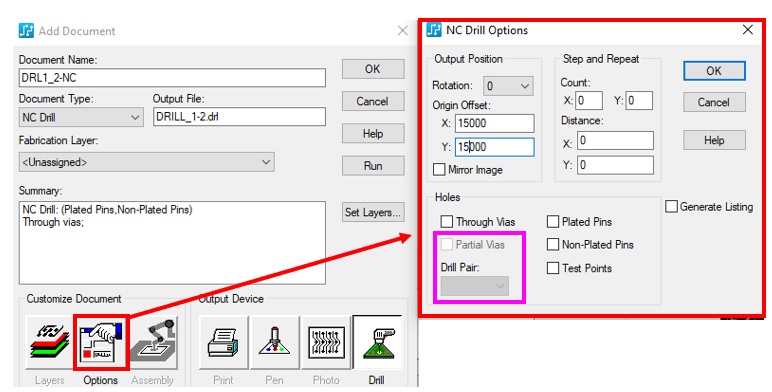Click the Output File text field
The height and width of the screenshot is (392, 772).
tap(239, 117)
